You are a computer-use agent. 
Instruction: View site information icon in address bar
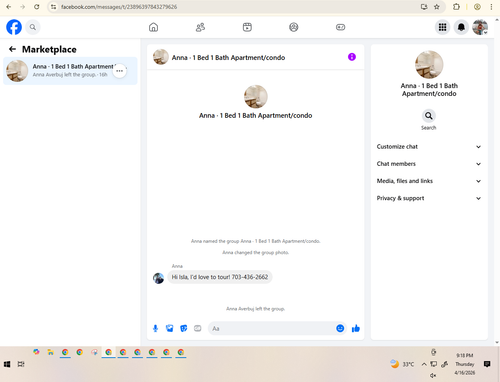[54, 7]
